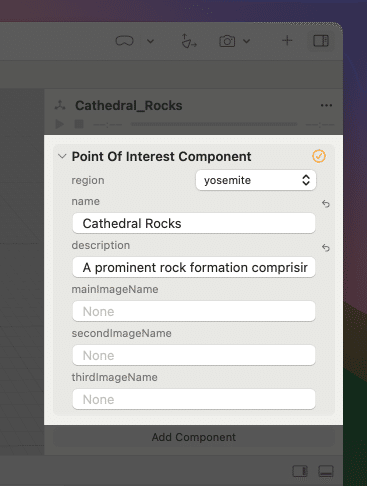Click the name field containing Cathedral Rocks

[x=194, y=223]
